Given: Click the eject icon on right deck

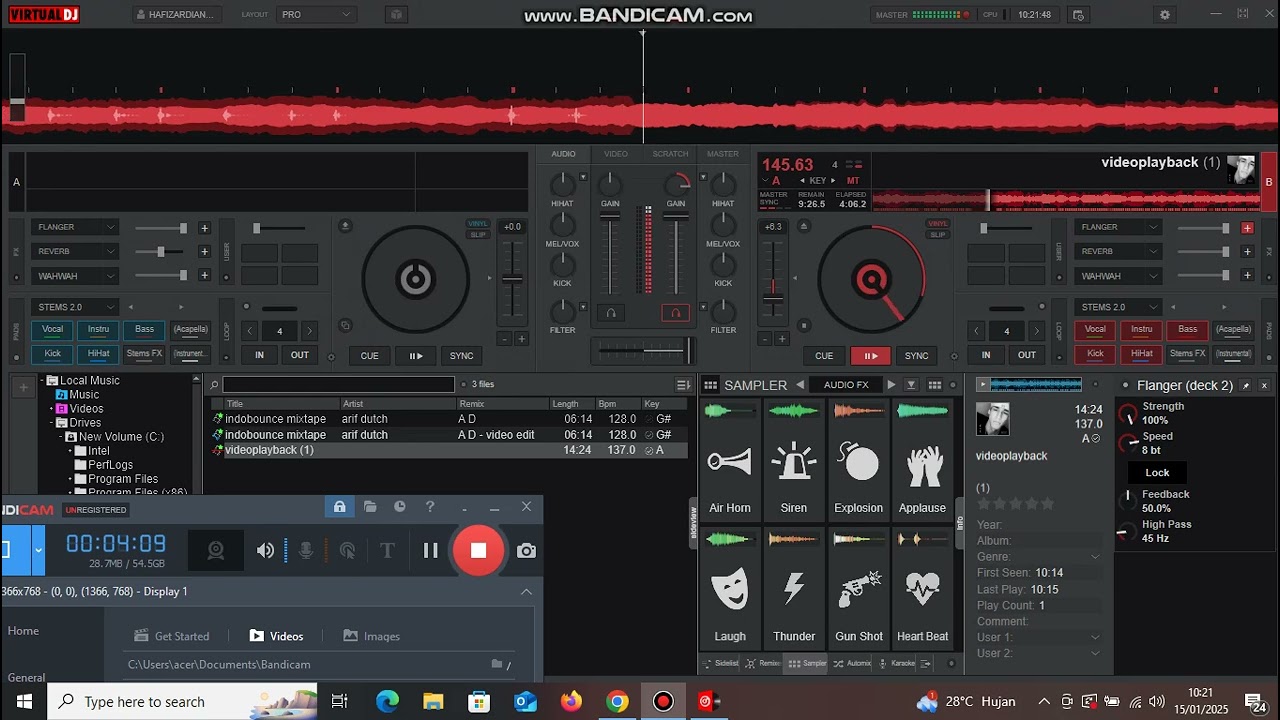Looking at the screenshot, I should (802, 226).
